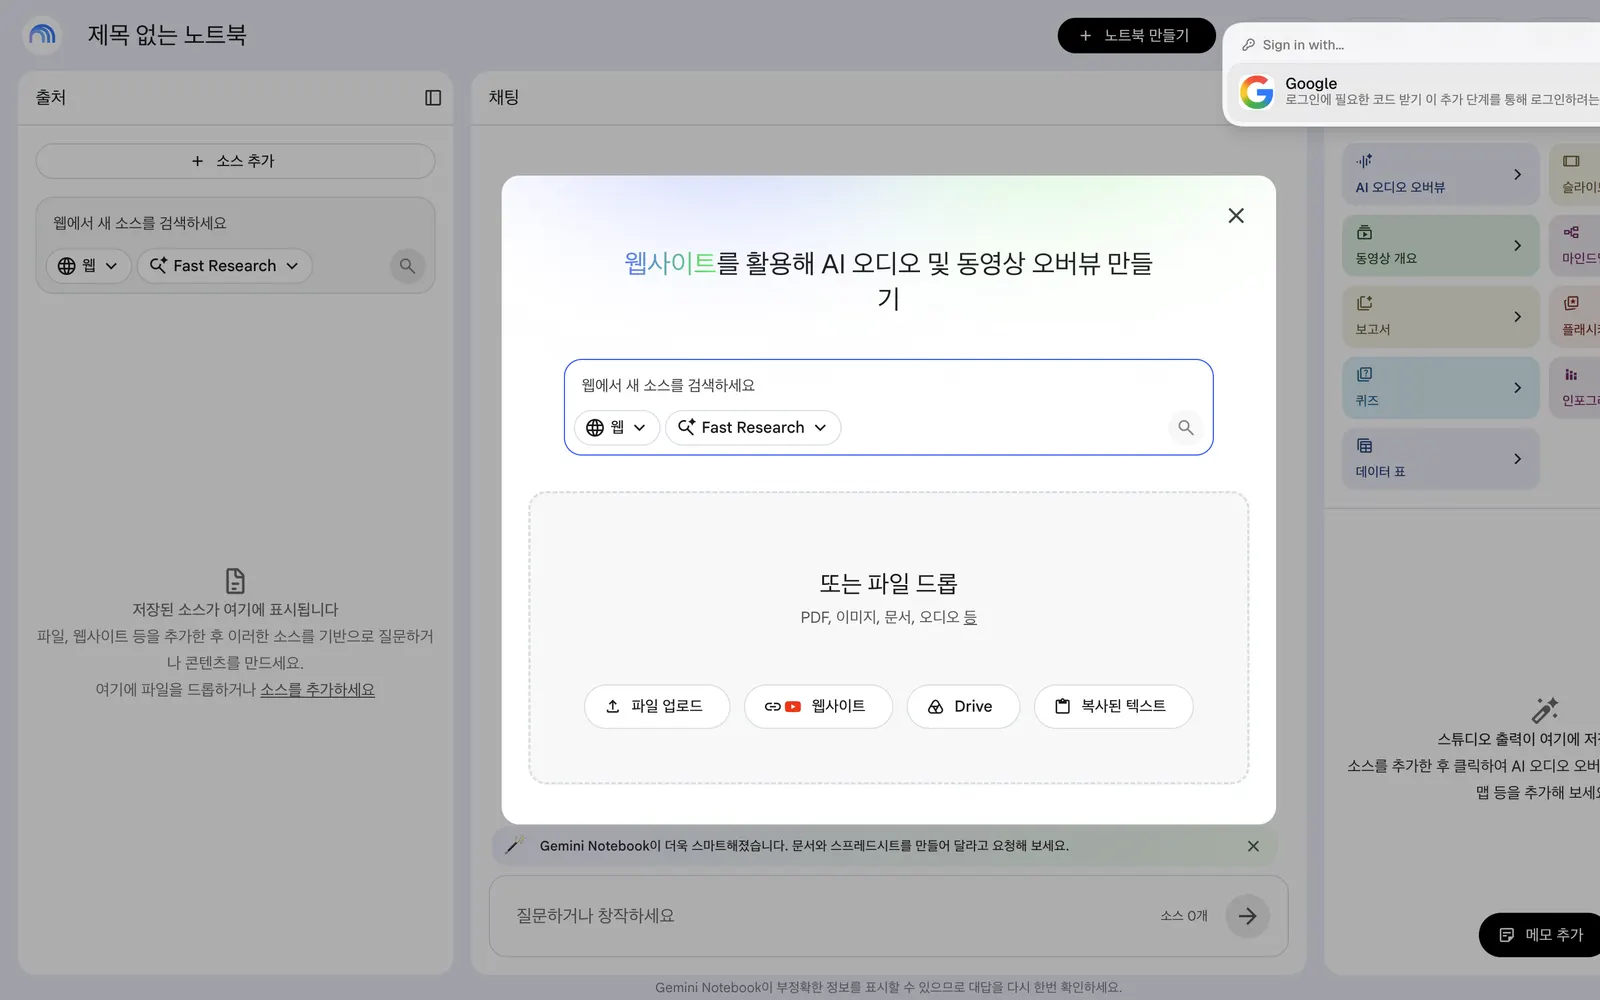
Task: Click the 플래시카드 card icon
Action: pos(1571,303)
